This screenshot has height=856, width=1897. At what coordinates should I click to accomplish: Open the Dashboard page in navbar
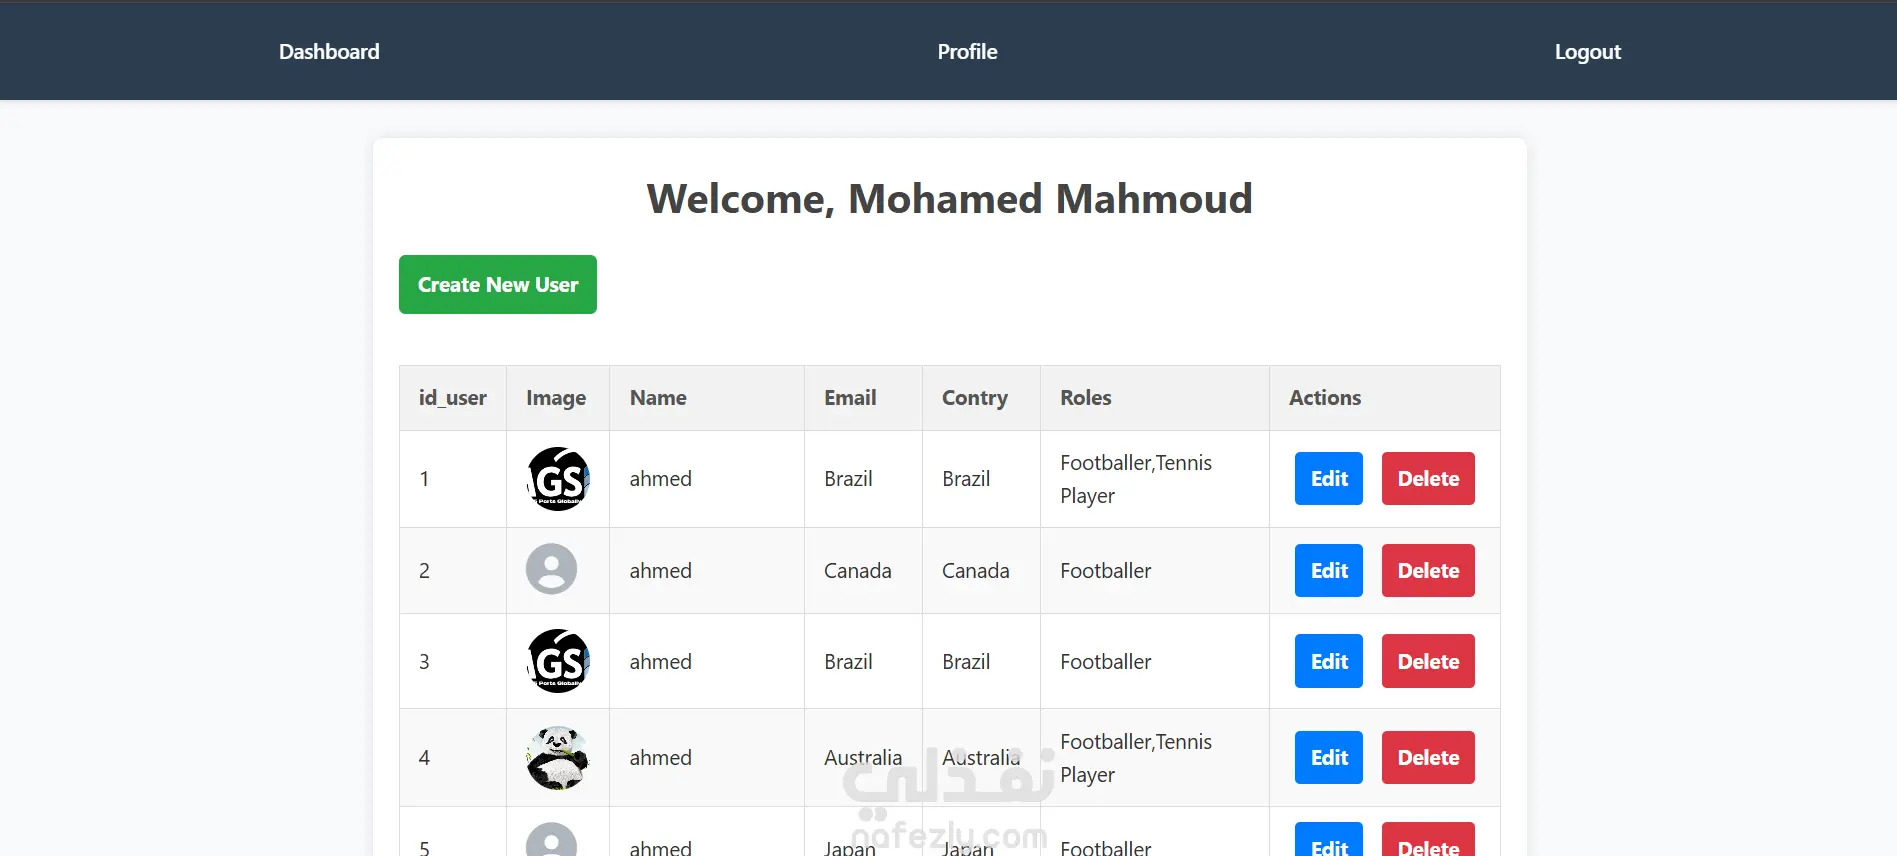pos(329,52)
